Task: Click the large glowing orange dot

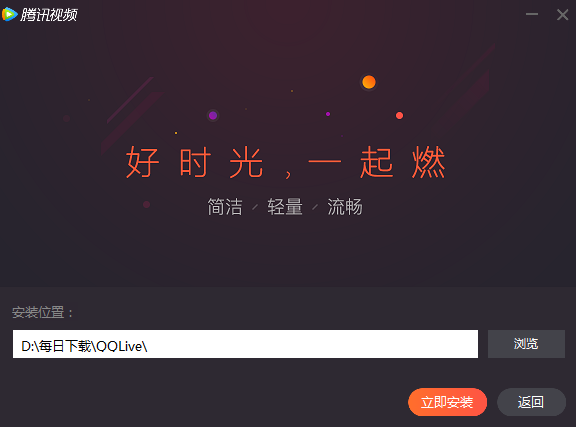Action: 369,82
